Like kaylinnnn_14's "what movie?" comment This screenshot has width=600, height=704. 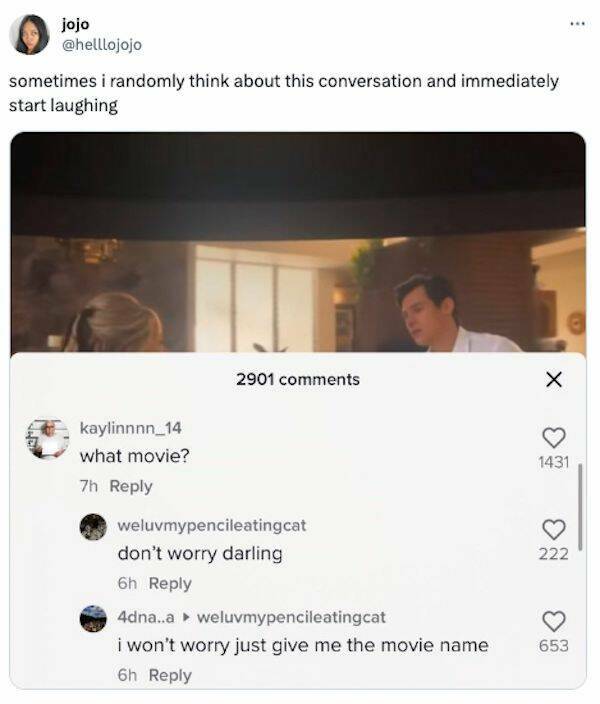tap(554, 439)
